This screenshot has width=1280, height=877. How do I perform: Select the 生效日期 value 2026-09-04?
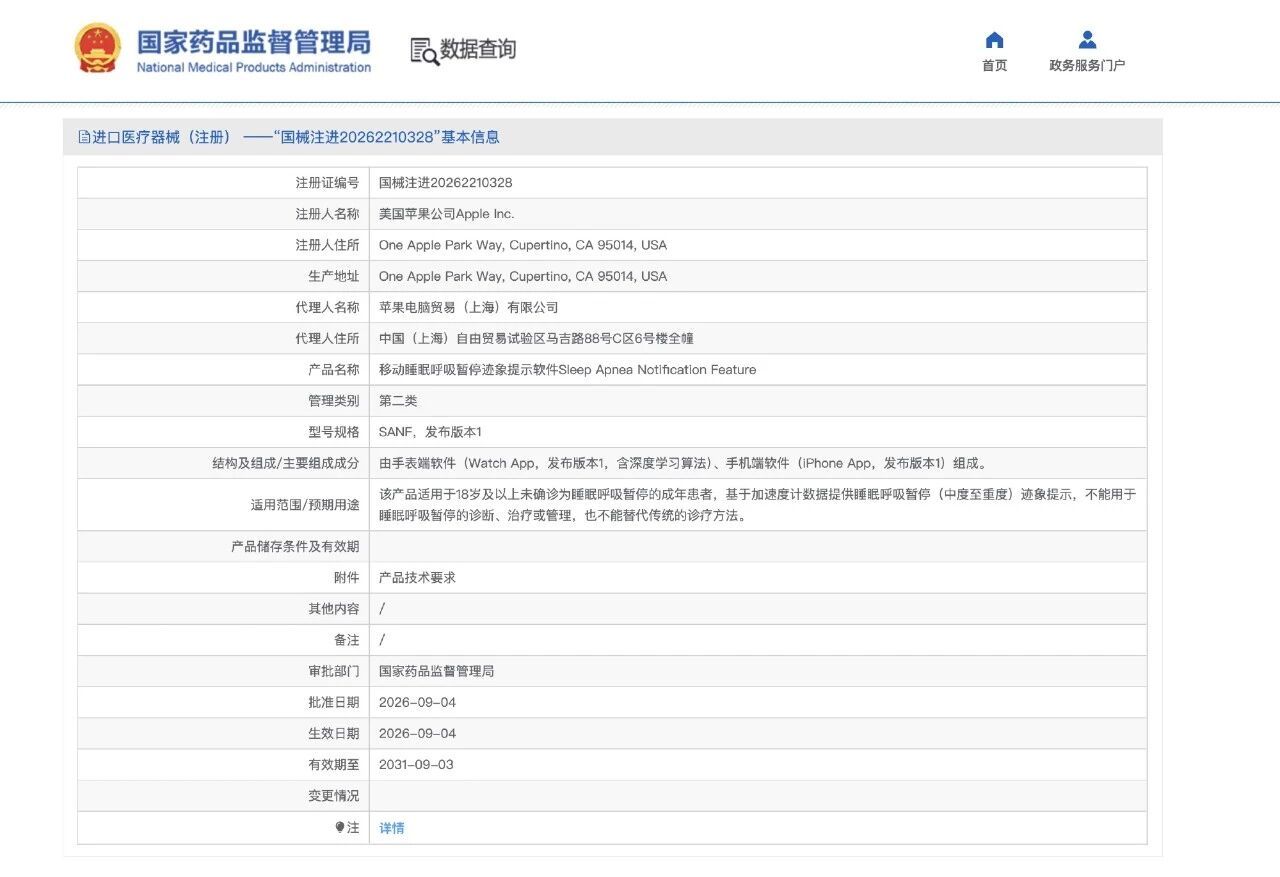pos(417,733)
